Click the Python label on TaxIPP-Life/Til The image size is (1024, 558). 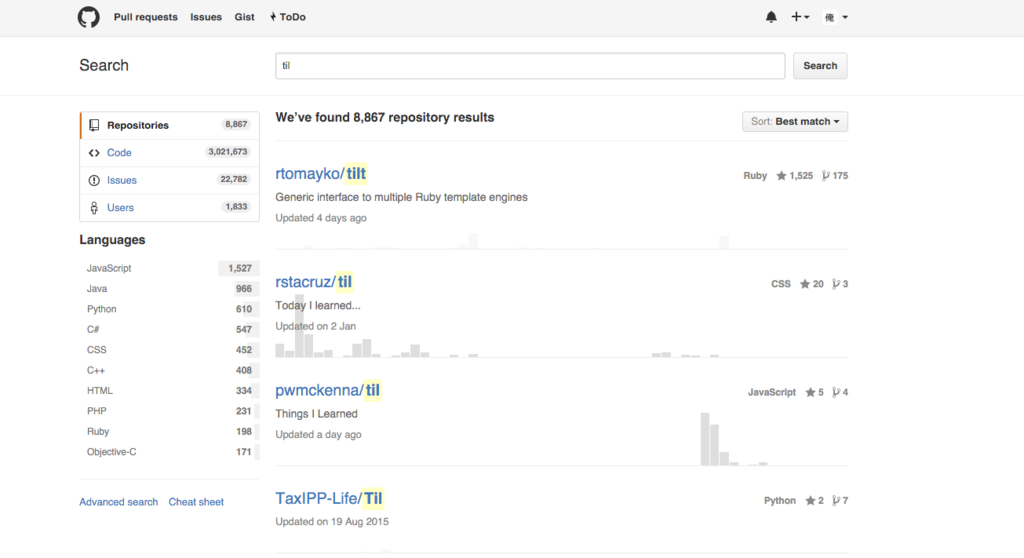pyautogui.click(x=780, y=501)
